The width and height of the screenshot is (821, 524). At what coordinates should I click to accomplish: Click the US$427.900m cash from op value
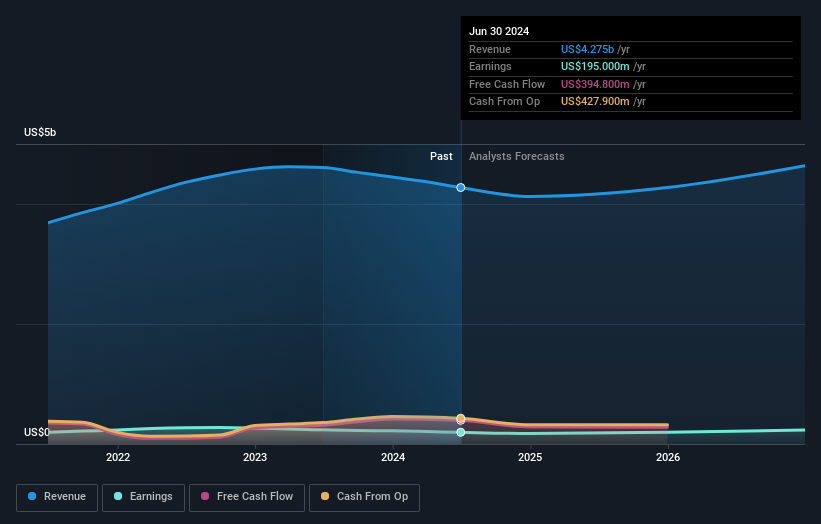coord(595,102)
